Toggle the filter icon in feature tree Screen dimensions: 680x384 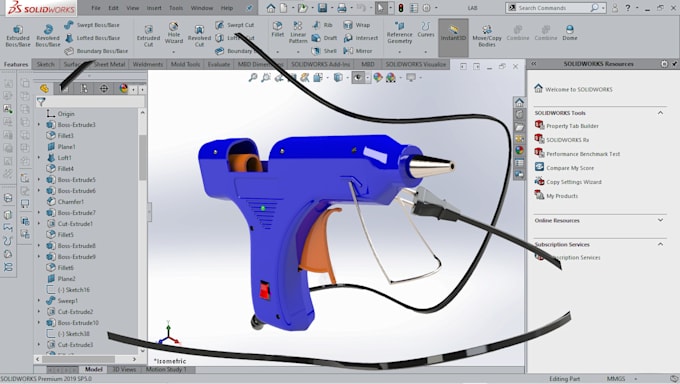pos(41,102)
